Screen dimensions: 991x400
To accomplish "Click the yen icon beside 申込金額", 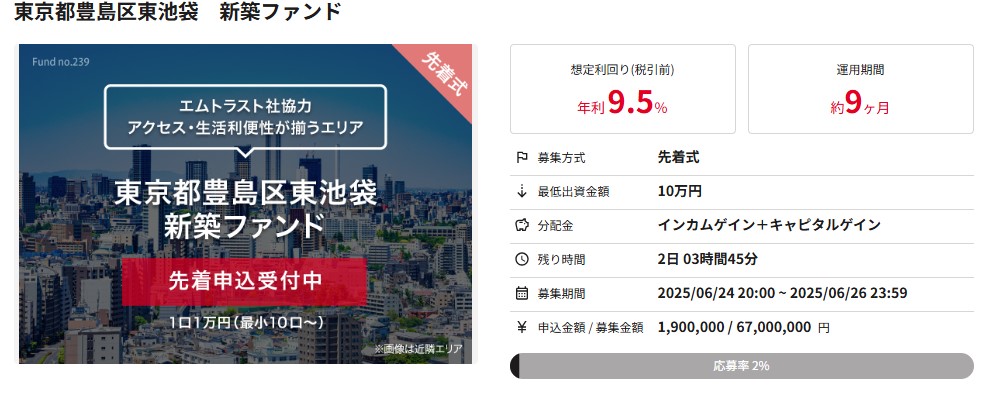I will [521, 326].
